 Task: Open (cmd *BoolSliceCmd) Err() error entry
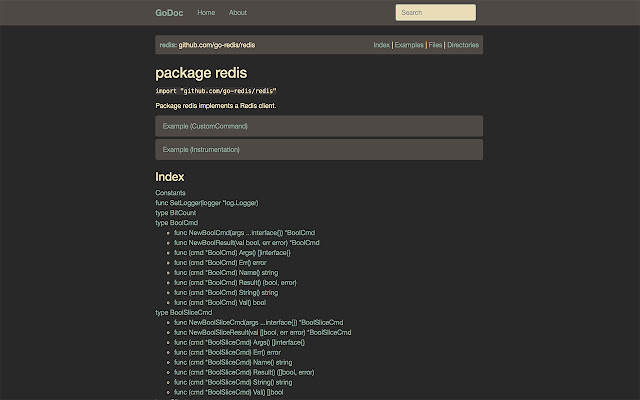[x=227, y=352]
